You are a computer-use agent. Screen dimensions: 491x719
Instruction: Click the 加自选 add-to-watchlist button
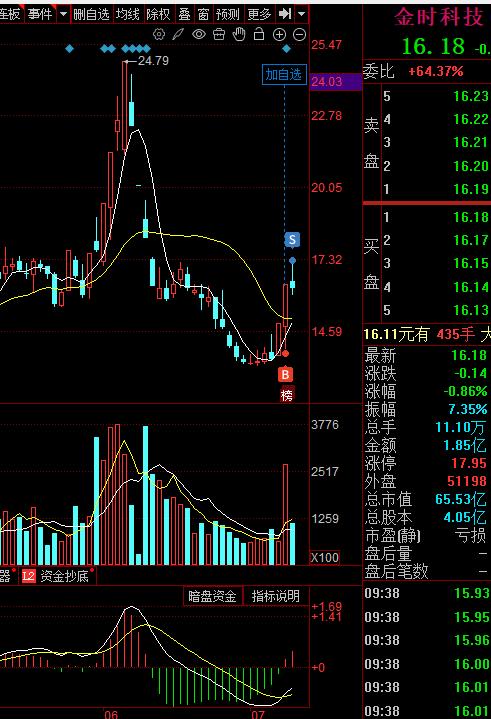pyautogui.click(x=284, y=75)
